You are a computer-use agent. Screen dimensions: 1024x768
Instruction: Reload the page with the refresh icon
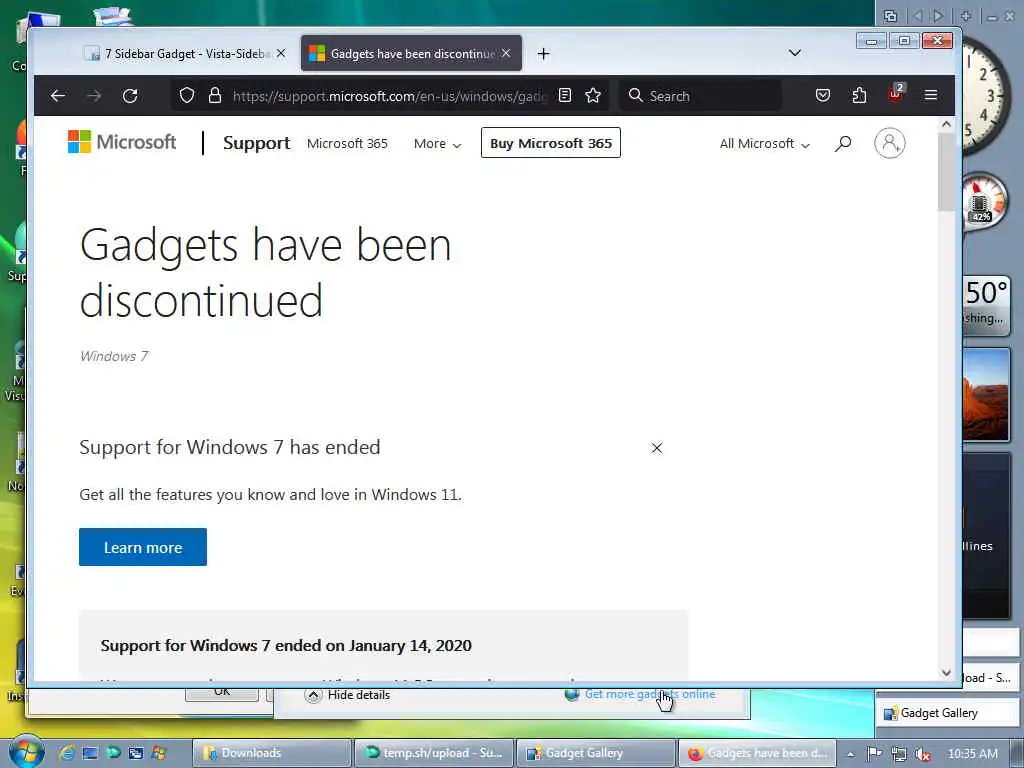pyautogui.click(x=130, y=96)
